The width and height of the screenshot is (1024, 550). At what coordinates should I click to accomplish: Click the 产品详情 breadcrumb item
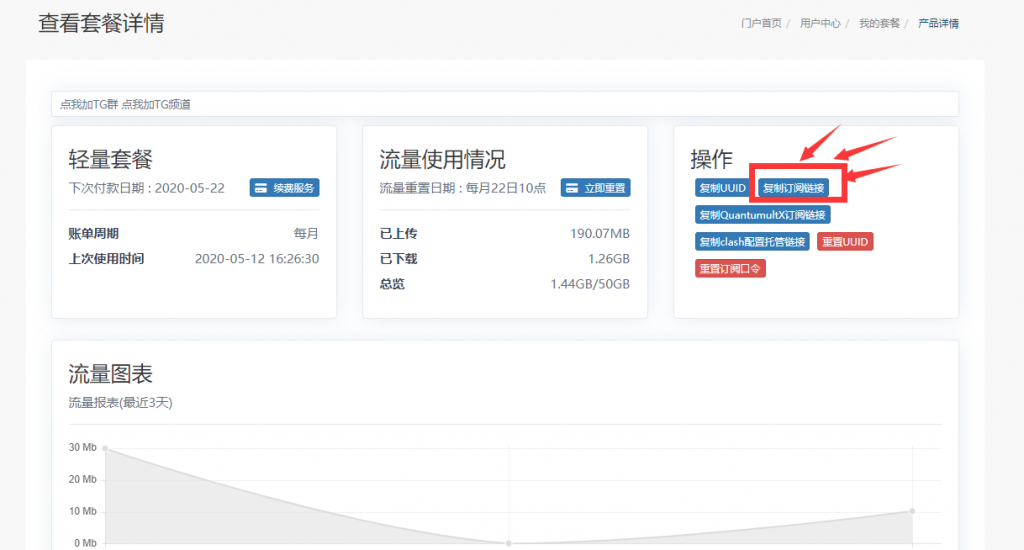coord(938,24)
